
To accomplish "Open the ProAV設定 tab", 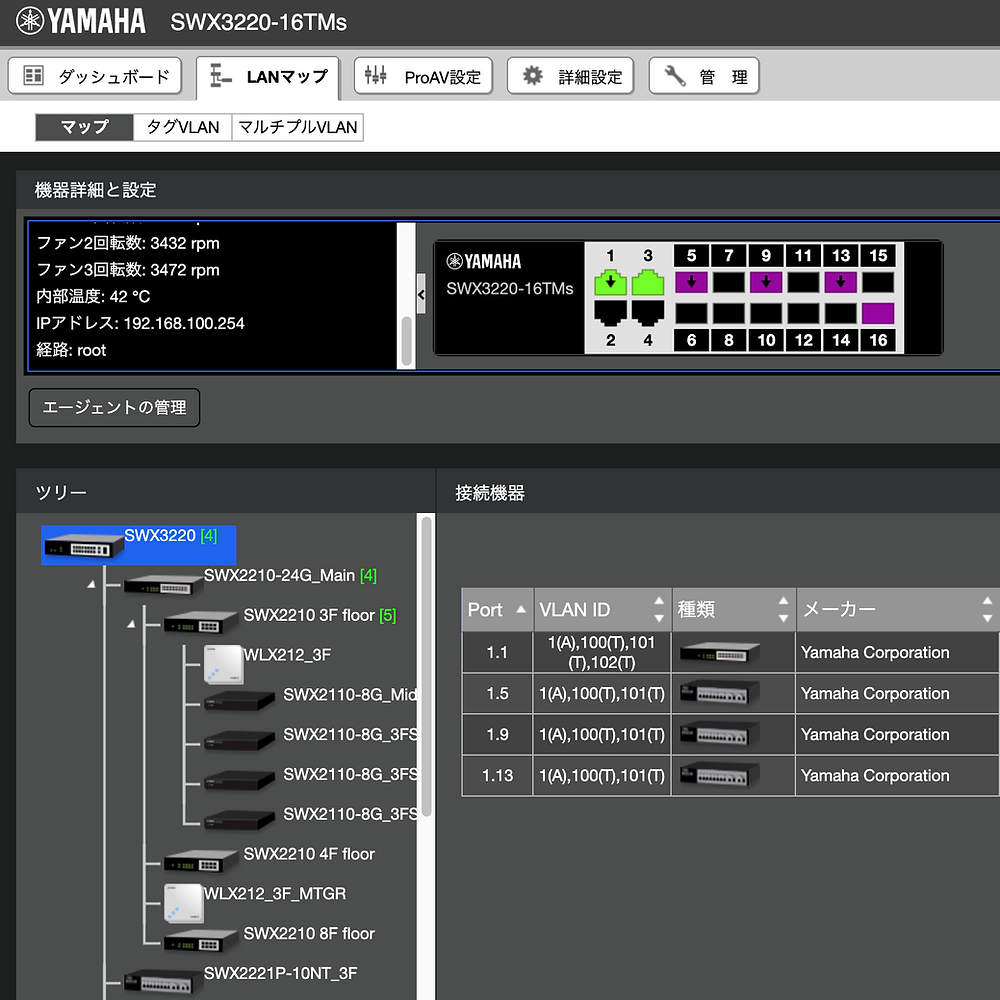I will [x=423, y=76].
